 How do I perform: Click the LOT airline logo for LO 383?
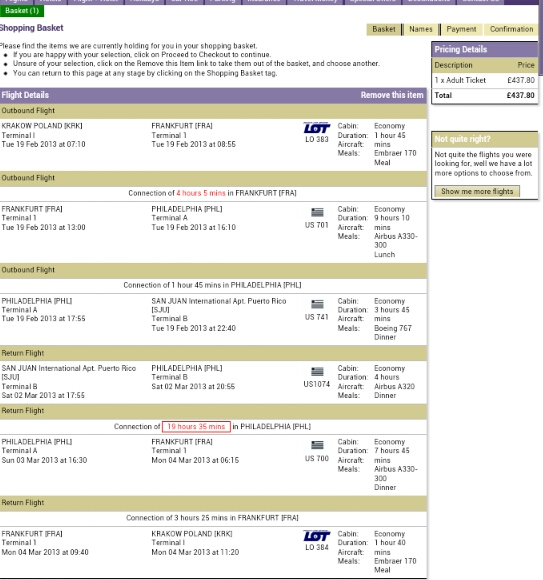(317, 128)
